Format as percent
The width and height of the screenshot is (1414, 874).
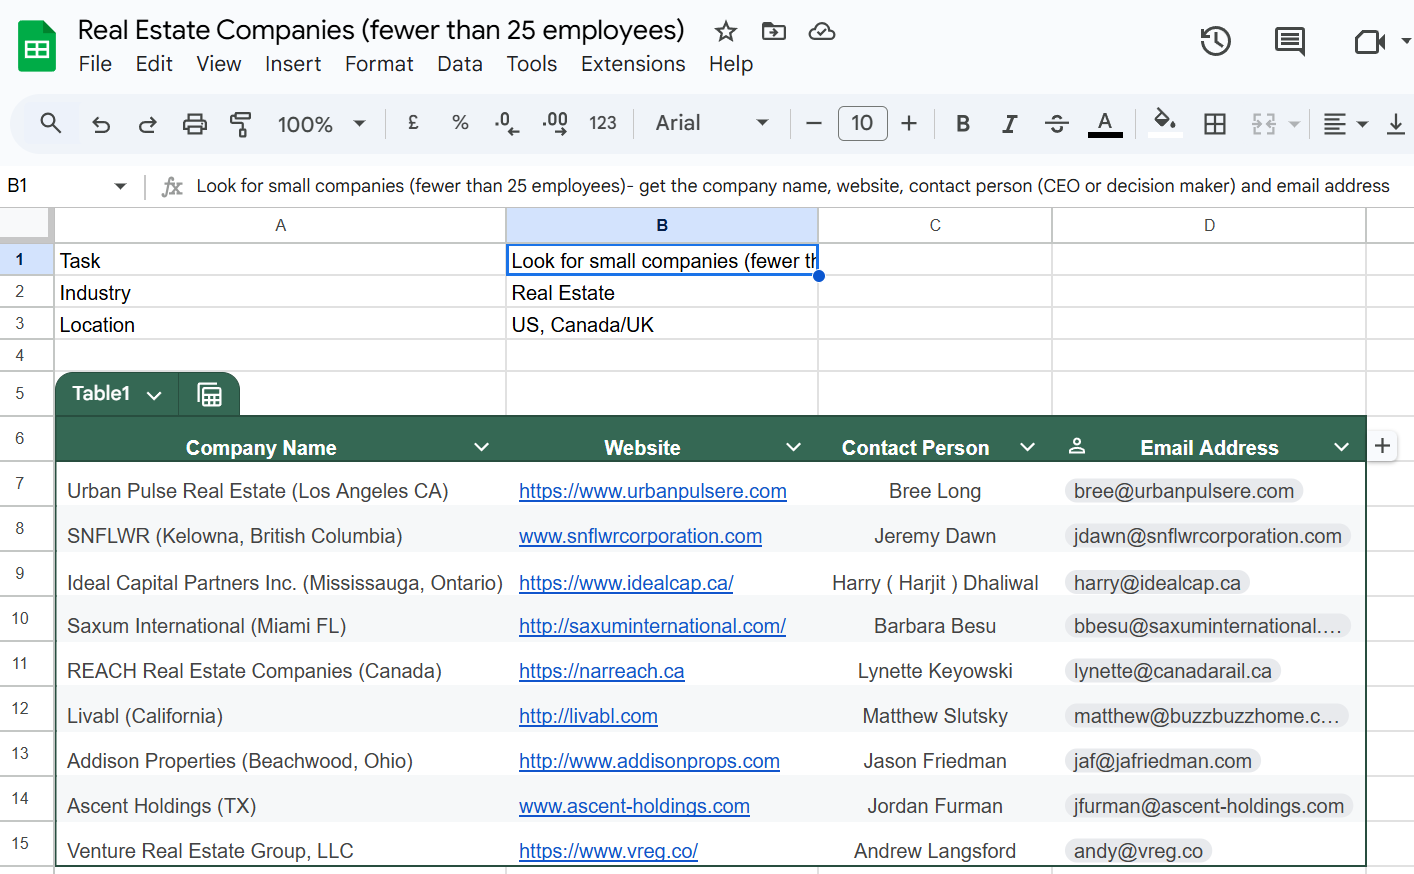tap(460, 123)
